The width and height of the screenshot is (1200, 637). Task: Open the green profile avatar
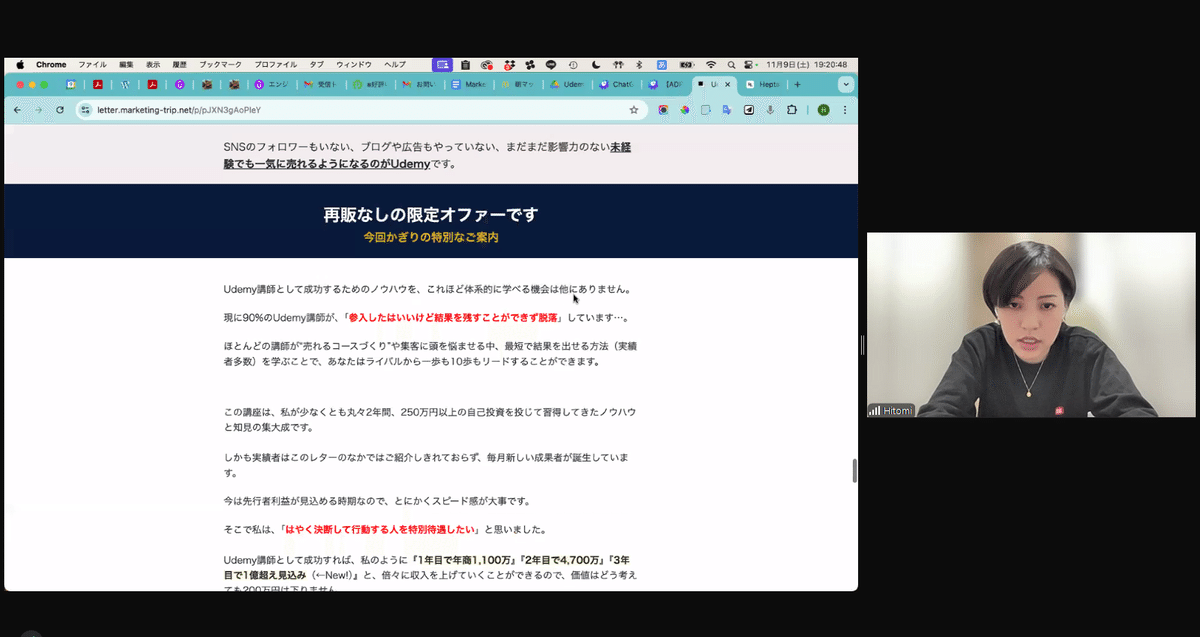[x=823, y=110]
